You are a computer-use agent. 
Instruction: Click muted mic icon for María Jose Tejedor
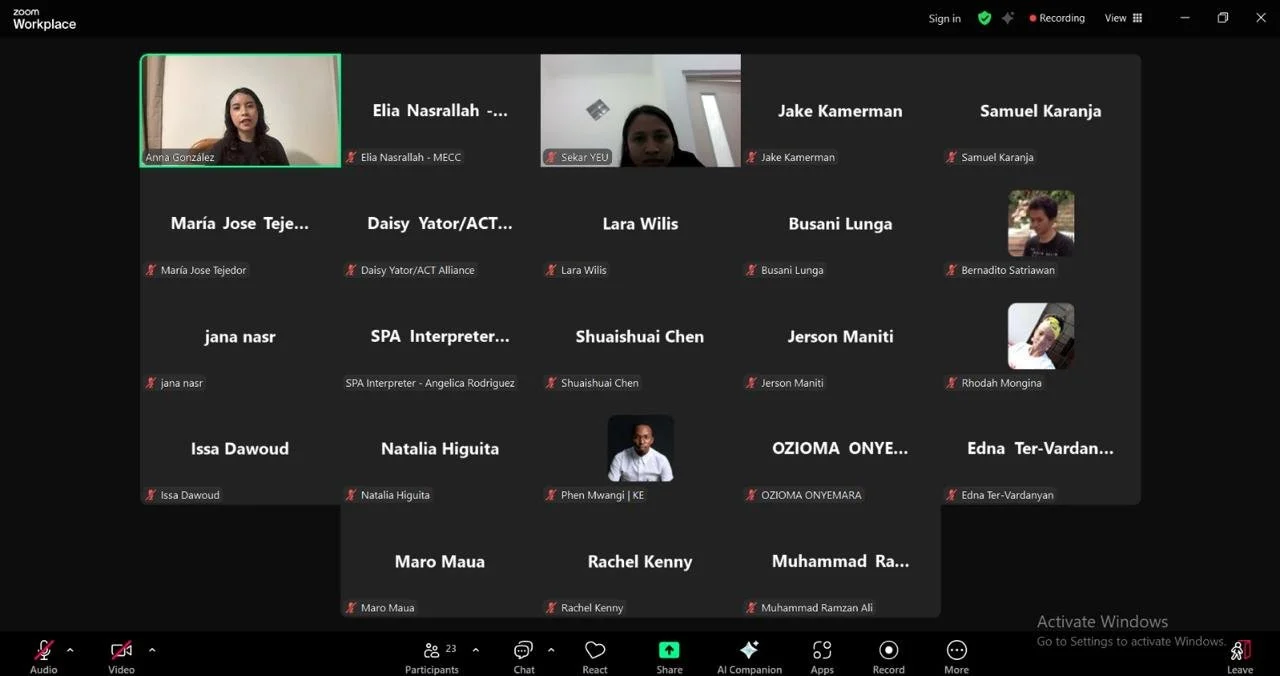pos(151,270)
